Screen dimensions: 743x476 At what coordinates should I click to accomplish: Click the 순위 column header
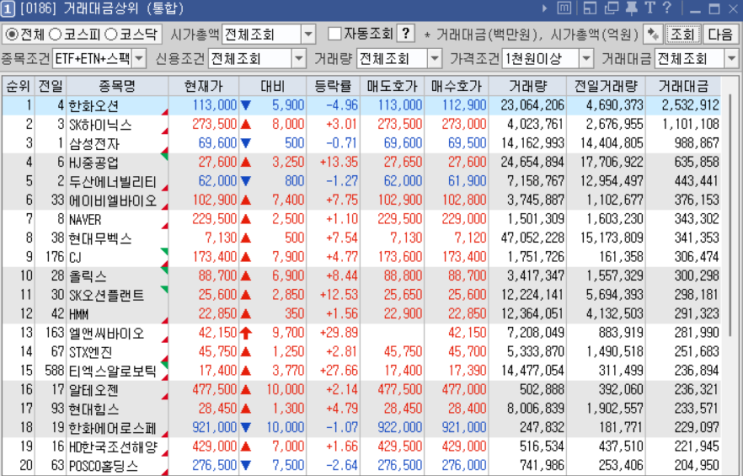coord(18,86)
